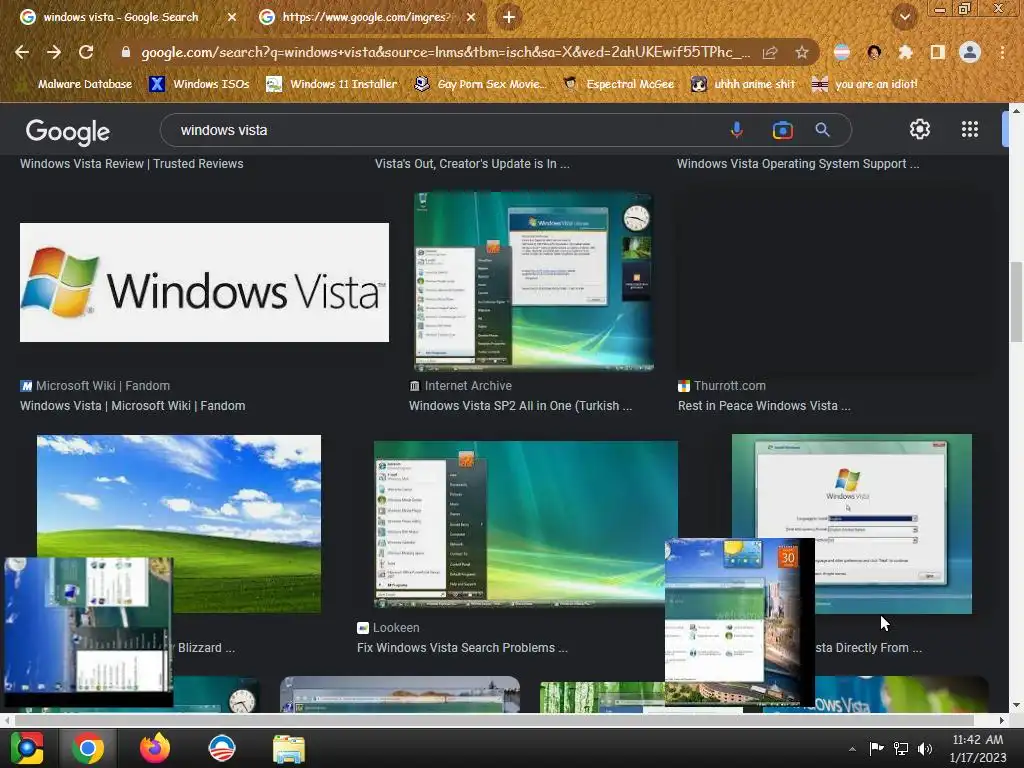Bookmark this page with the star icon
This screenshot has width=1024, height=768.
(x=801, y=52)
